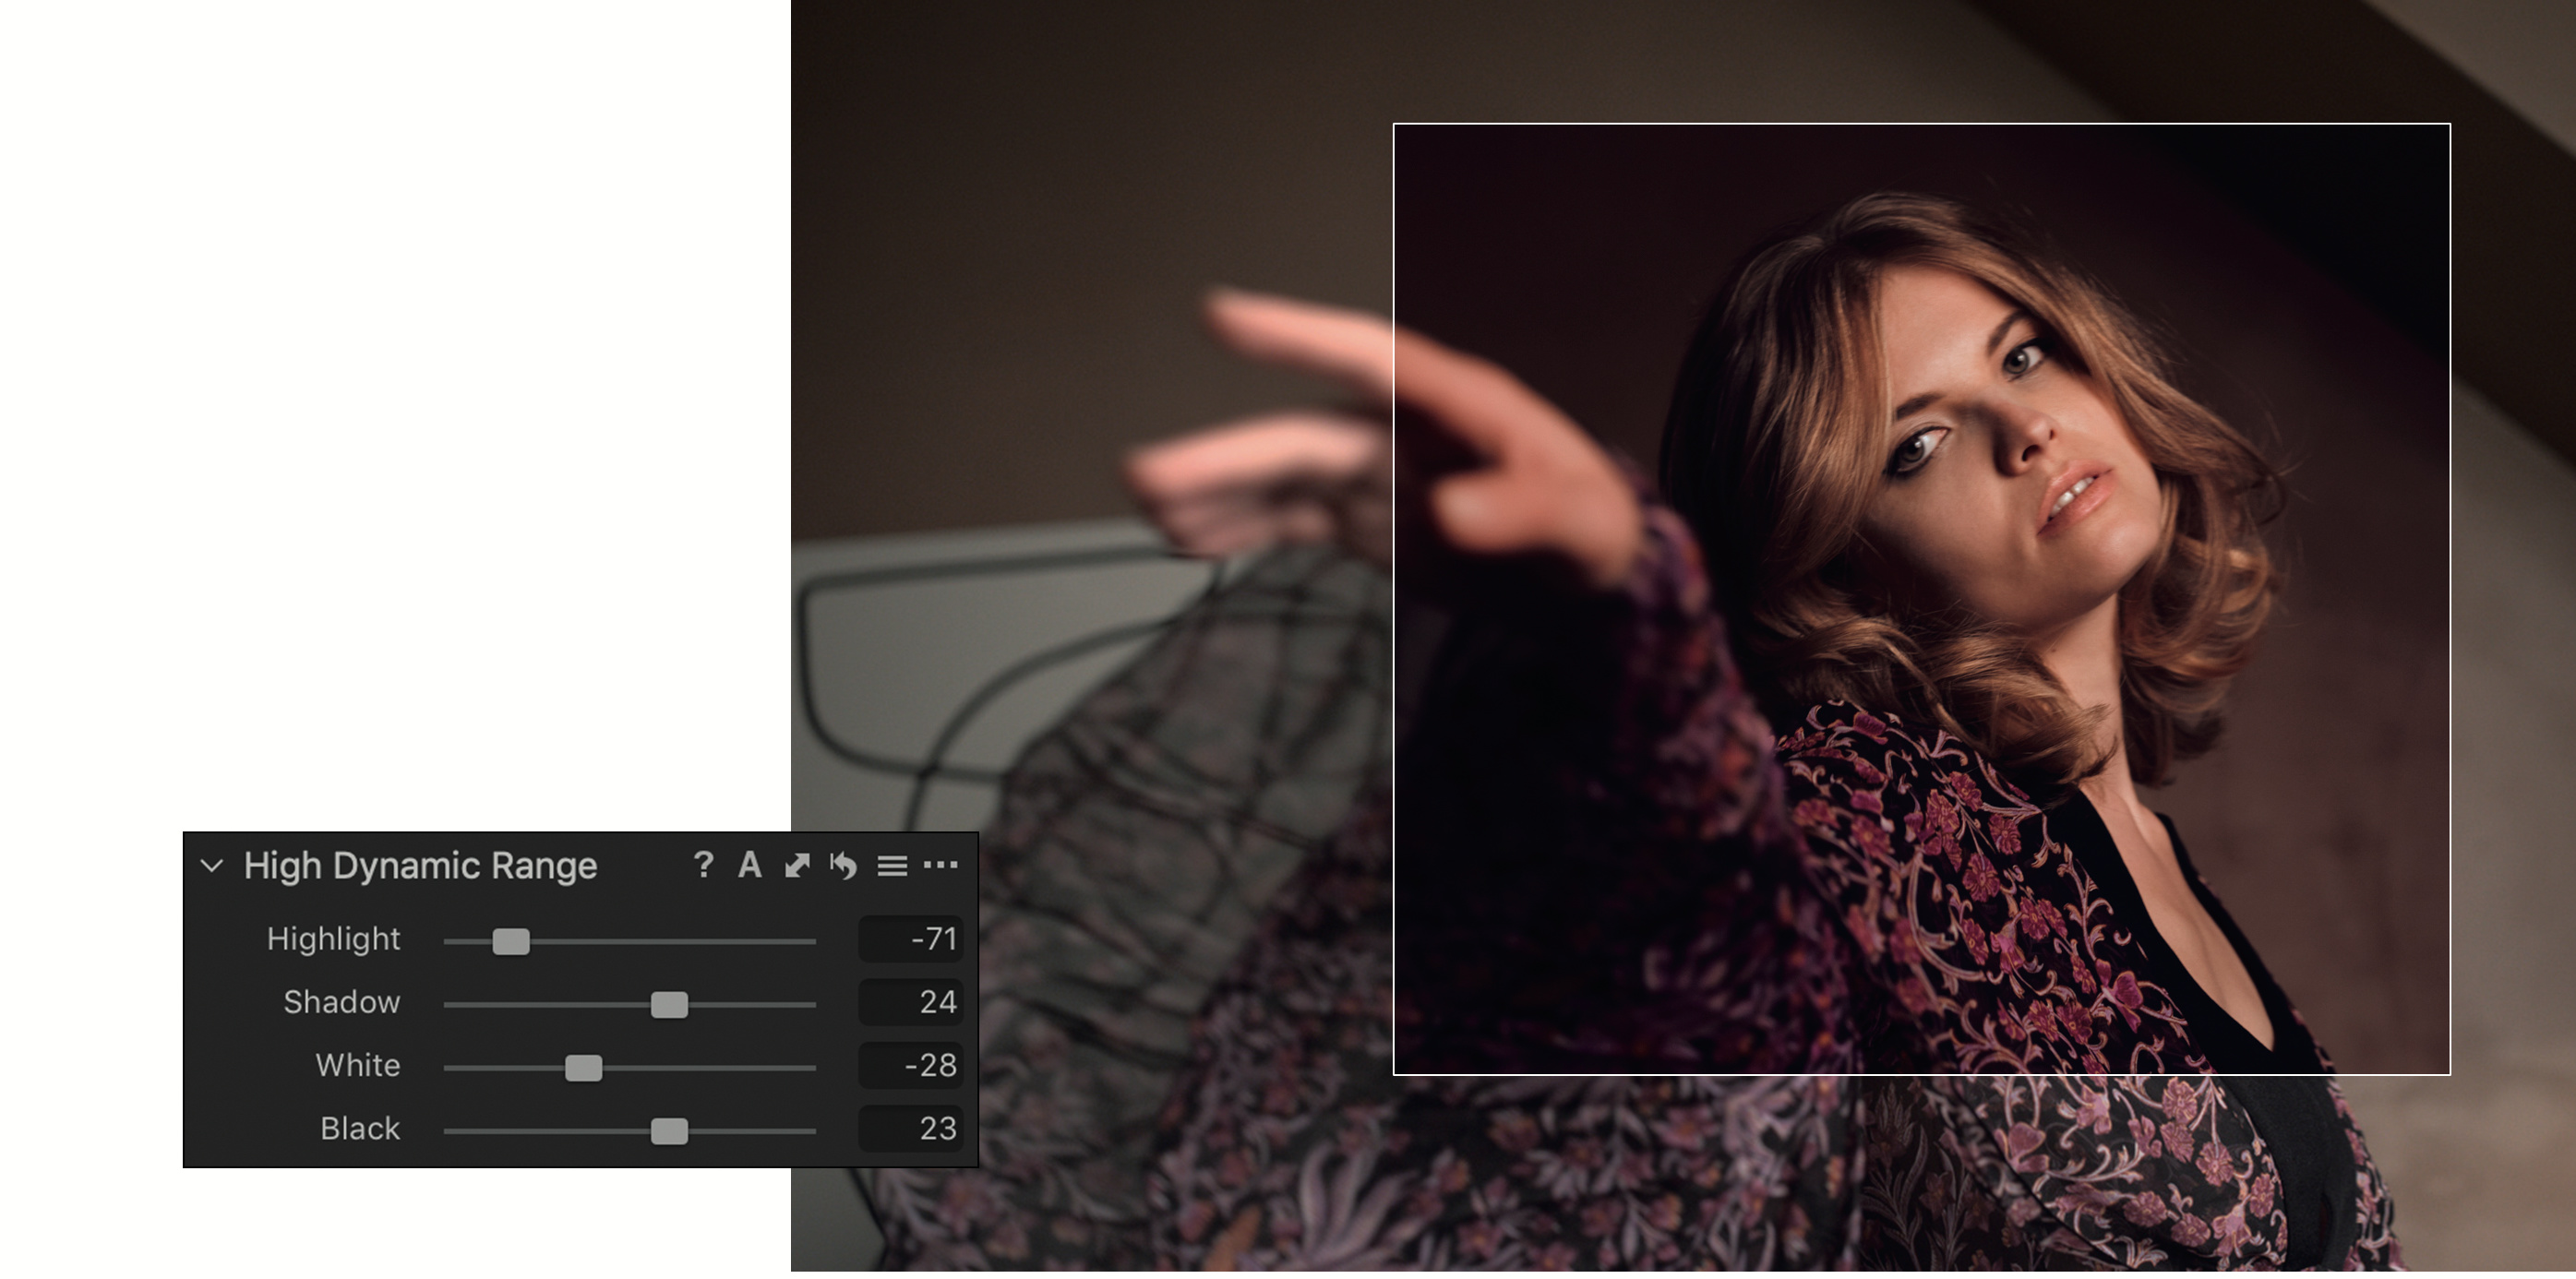Click the Highlight slider handle

[x=511, y=941]
